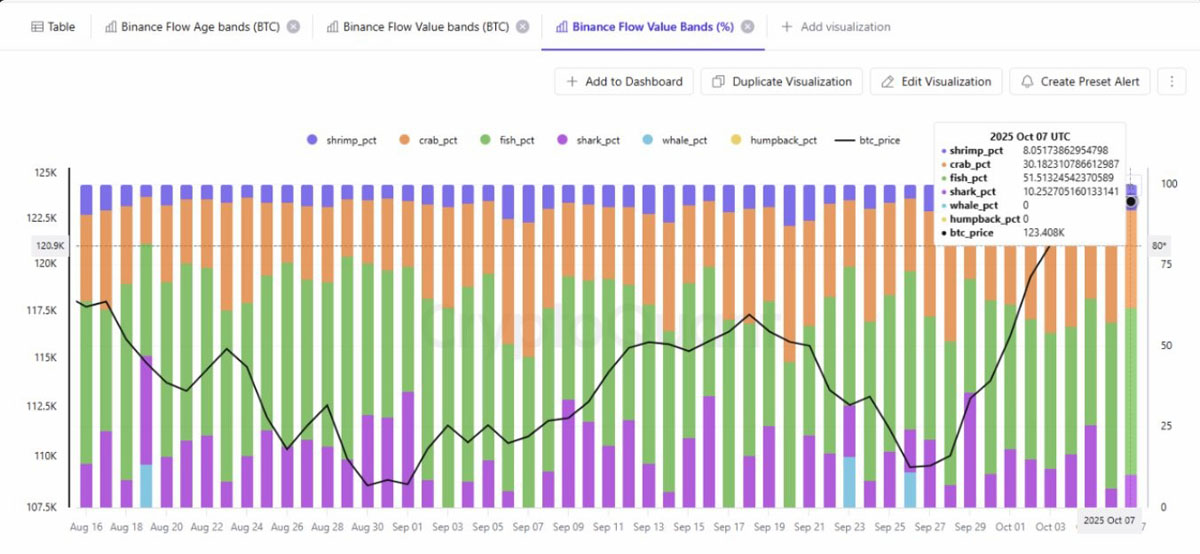Screen dimensions: 1200x554
Task: Close the Binance Flow Value bands (BTC) tab
Action: (x=523, y=27)
